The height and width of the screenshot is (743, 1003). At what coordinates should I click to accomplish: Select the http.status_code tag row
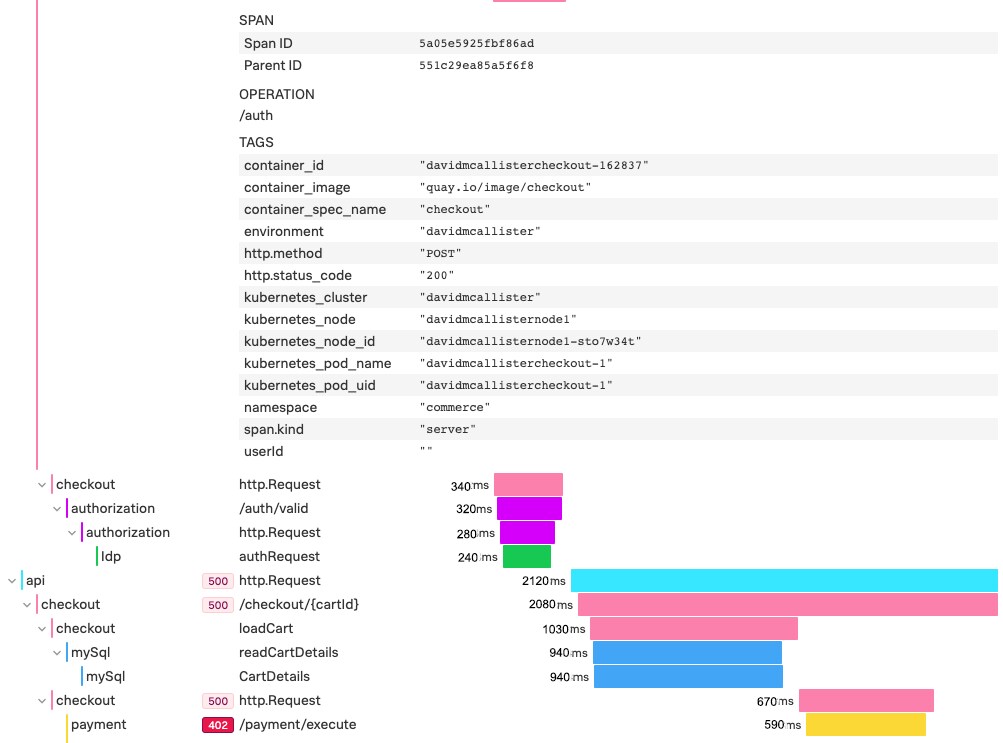click(617, 275)
